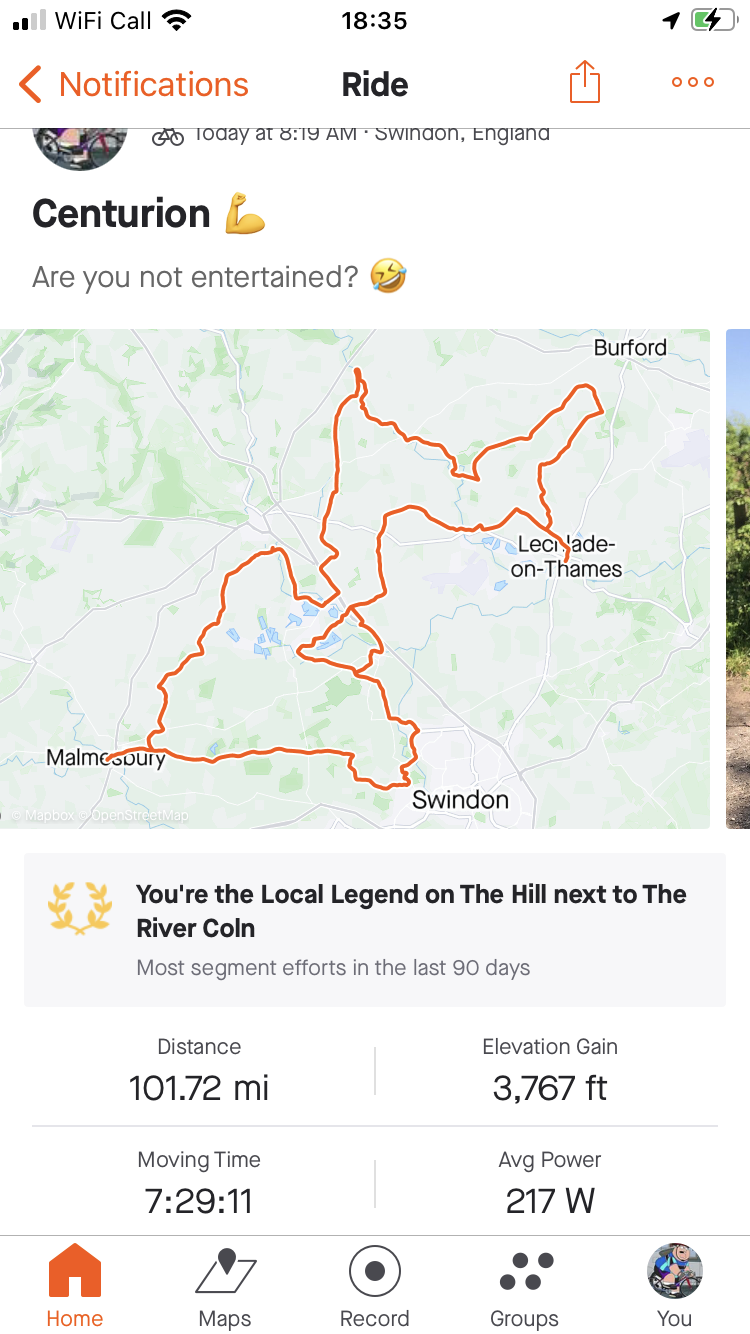The height and width of the screenshot is (1334, 750).
Task: Open the Home tab
Action: [x=75, y=1285]
